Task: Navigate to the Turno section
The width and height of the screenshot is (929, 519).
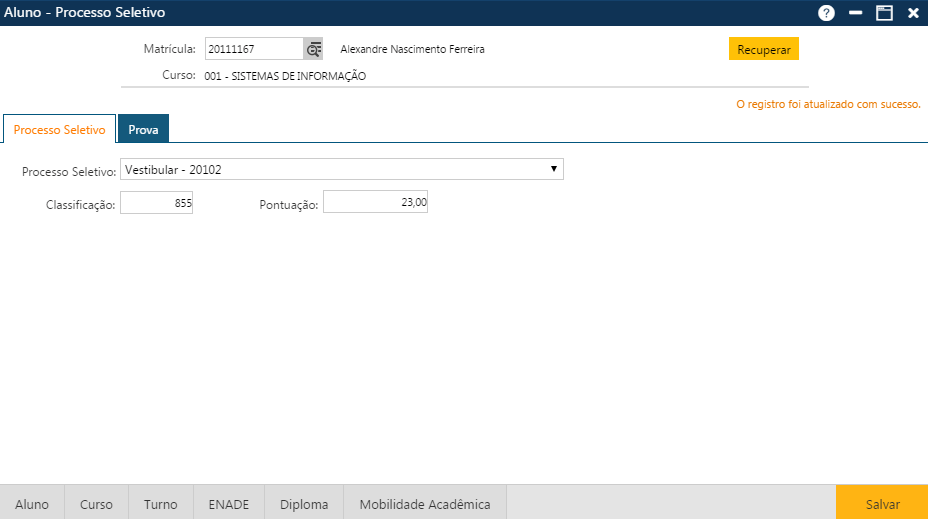Action: tap(160, 504)
